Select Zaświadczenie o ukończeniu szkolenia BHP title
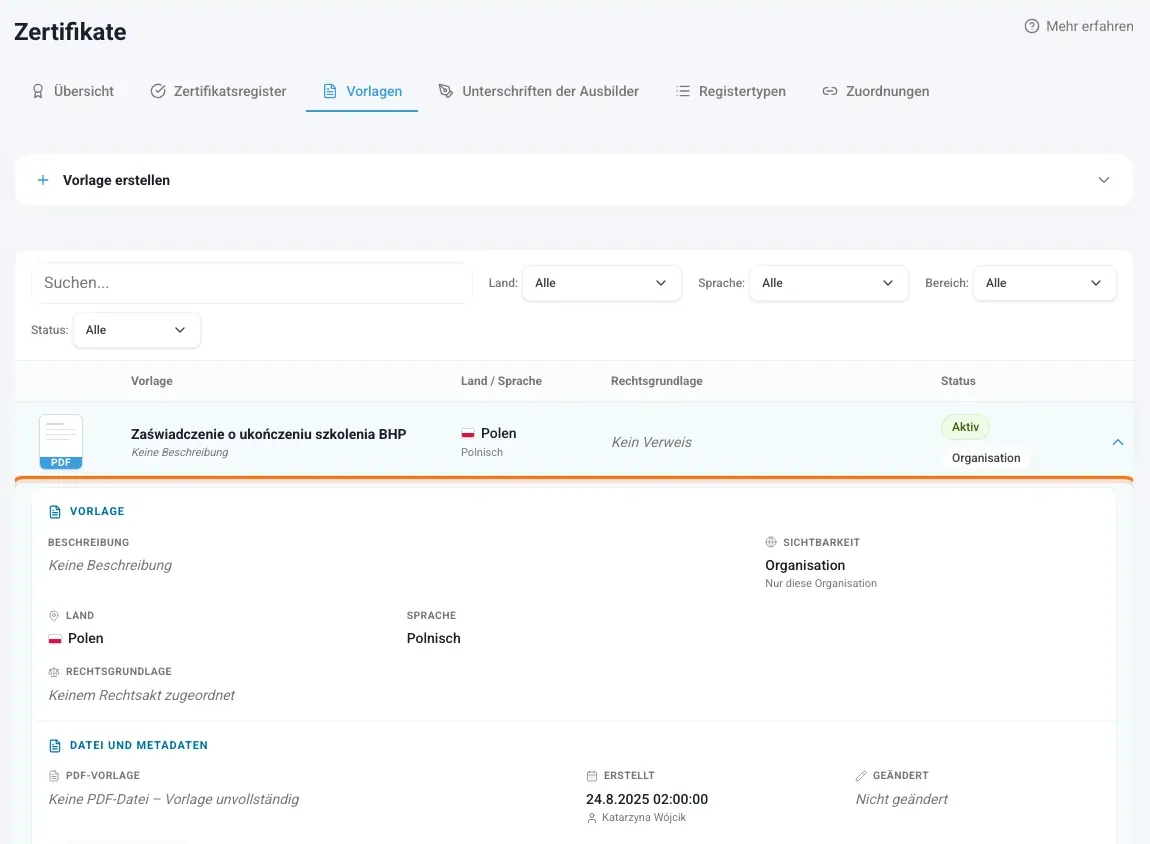The height and width of the screenshot is (844, 1150). click(268, 434)
